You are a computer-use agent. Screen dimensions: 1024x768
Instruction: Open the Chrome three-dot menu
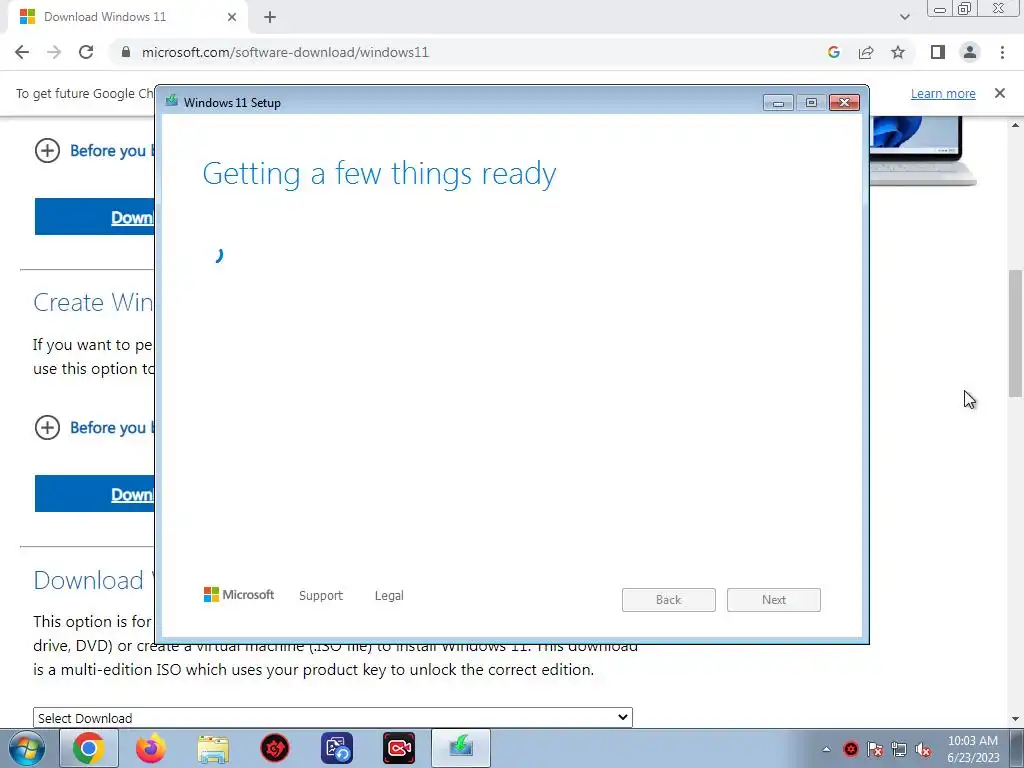click(1002, 52)
